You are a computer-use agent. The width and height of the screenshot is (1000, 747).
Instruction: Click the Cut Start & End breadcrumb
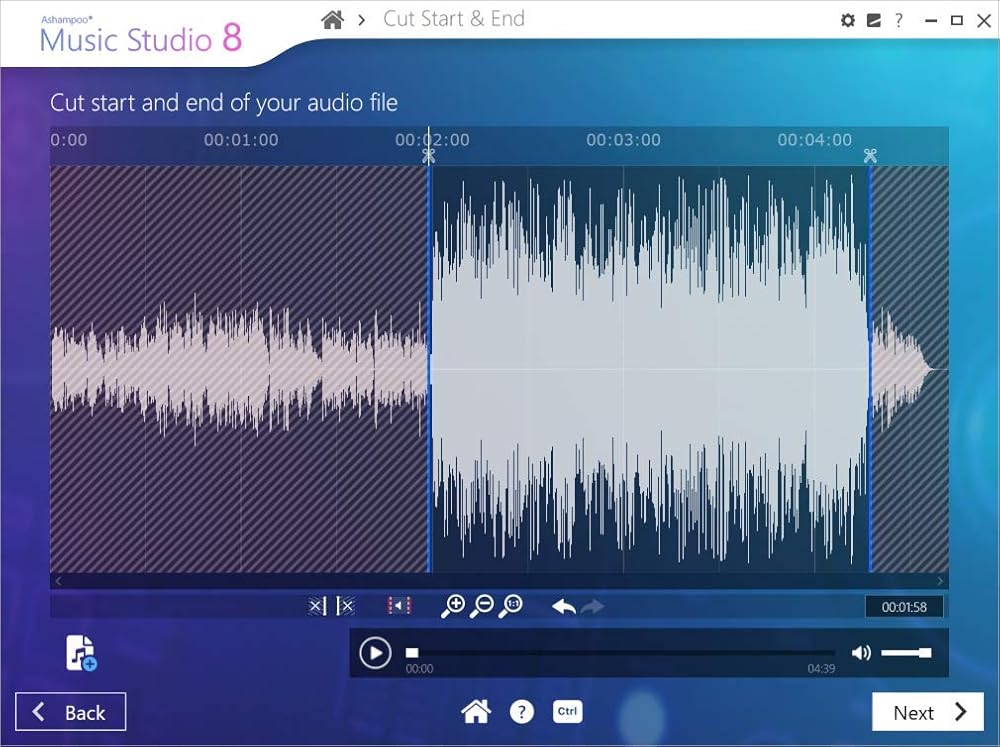coord(453,19)
